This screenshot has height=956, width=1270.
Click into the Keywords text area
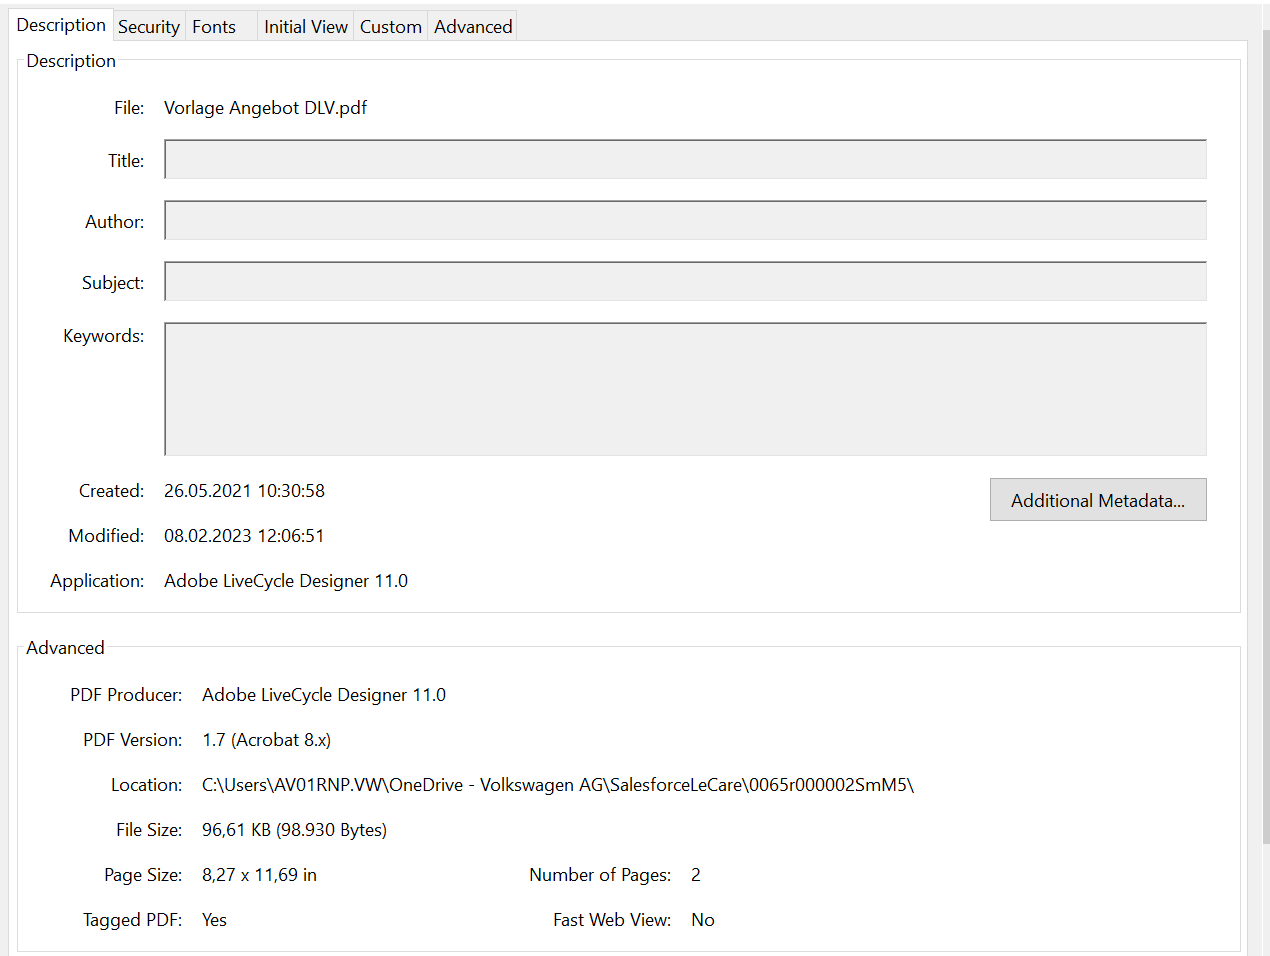tap(685, 389)
